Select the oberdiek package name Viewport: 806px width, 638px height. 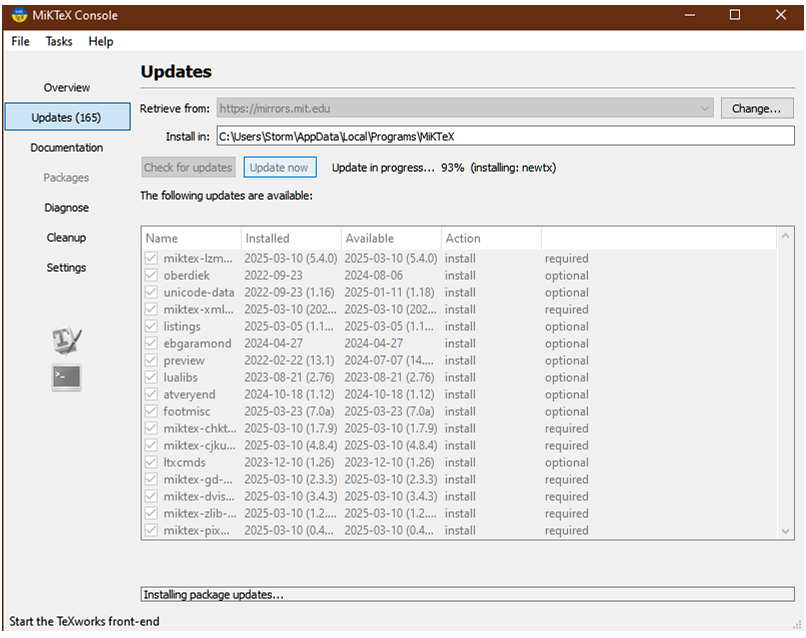(186, 276)
